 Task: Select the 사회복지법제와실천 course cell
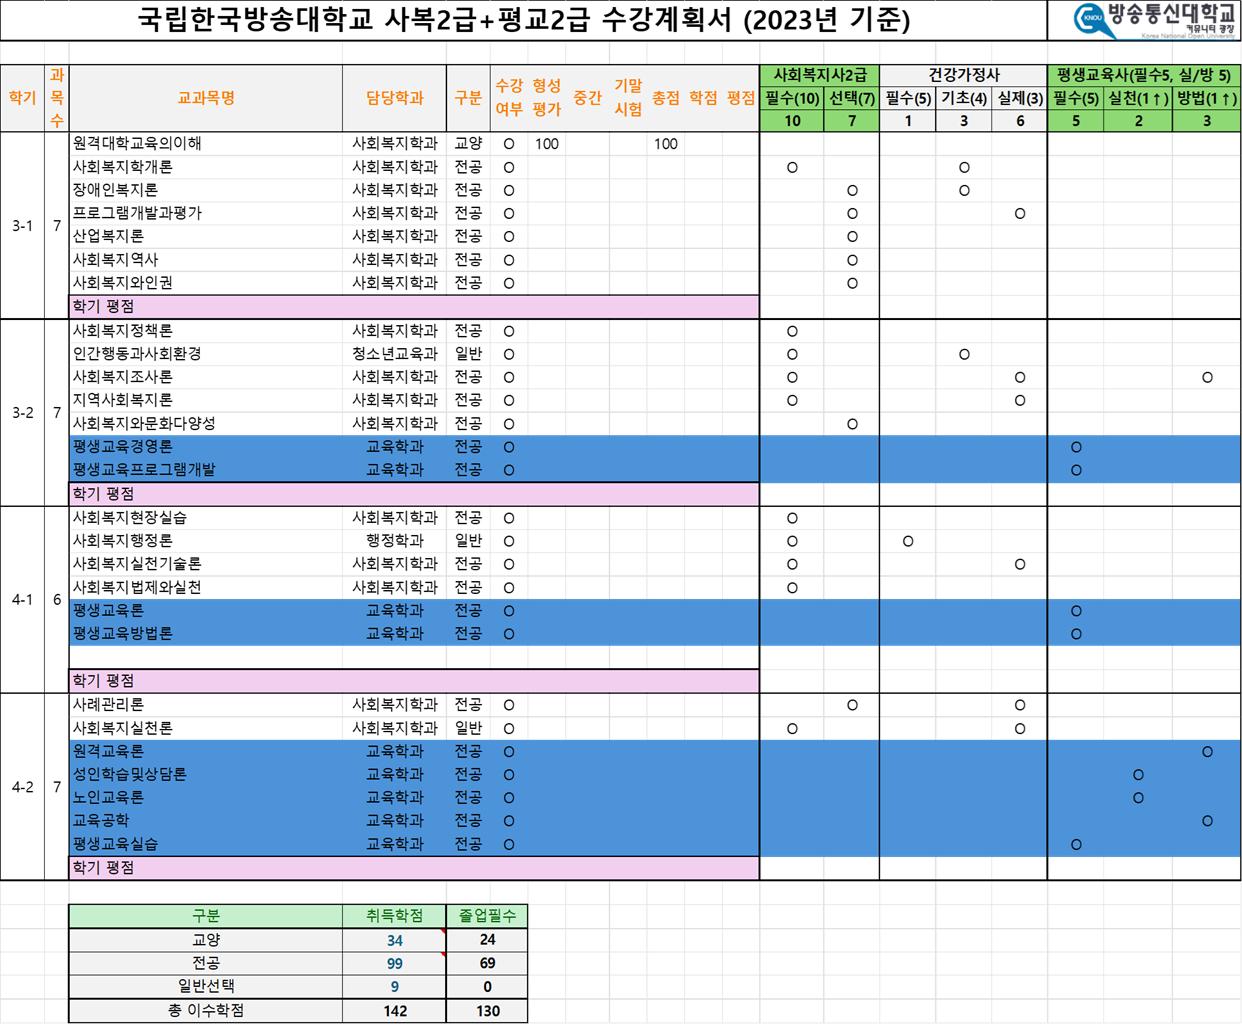pos(206,588)
